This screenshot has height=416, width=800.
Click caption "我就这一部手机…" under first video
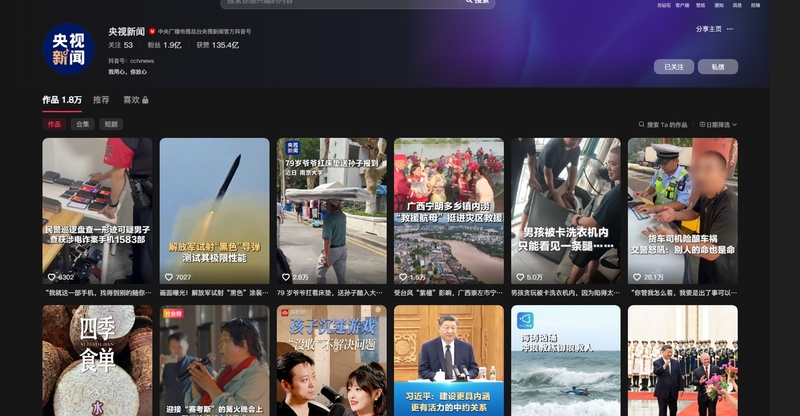97,293
